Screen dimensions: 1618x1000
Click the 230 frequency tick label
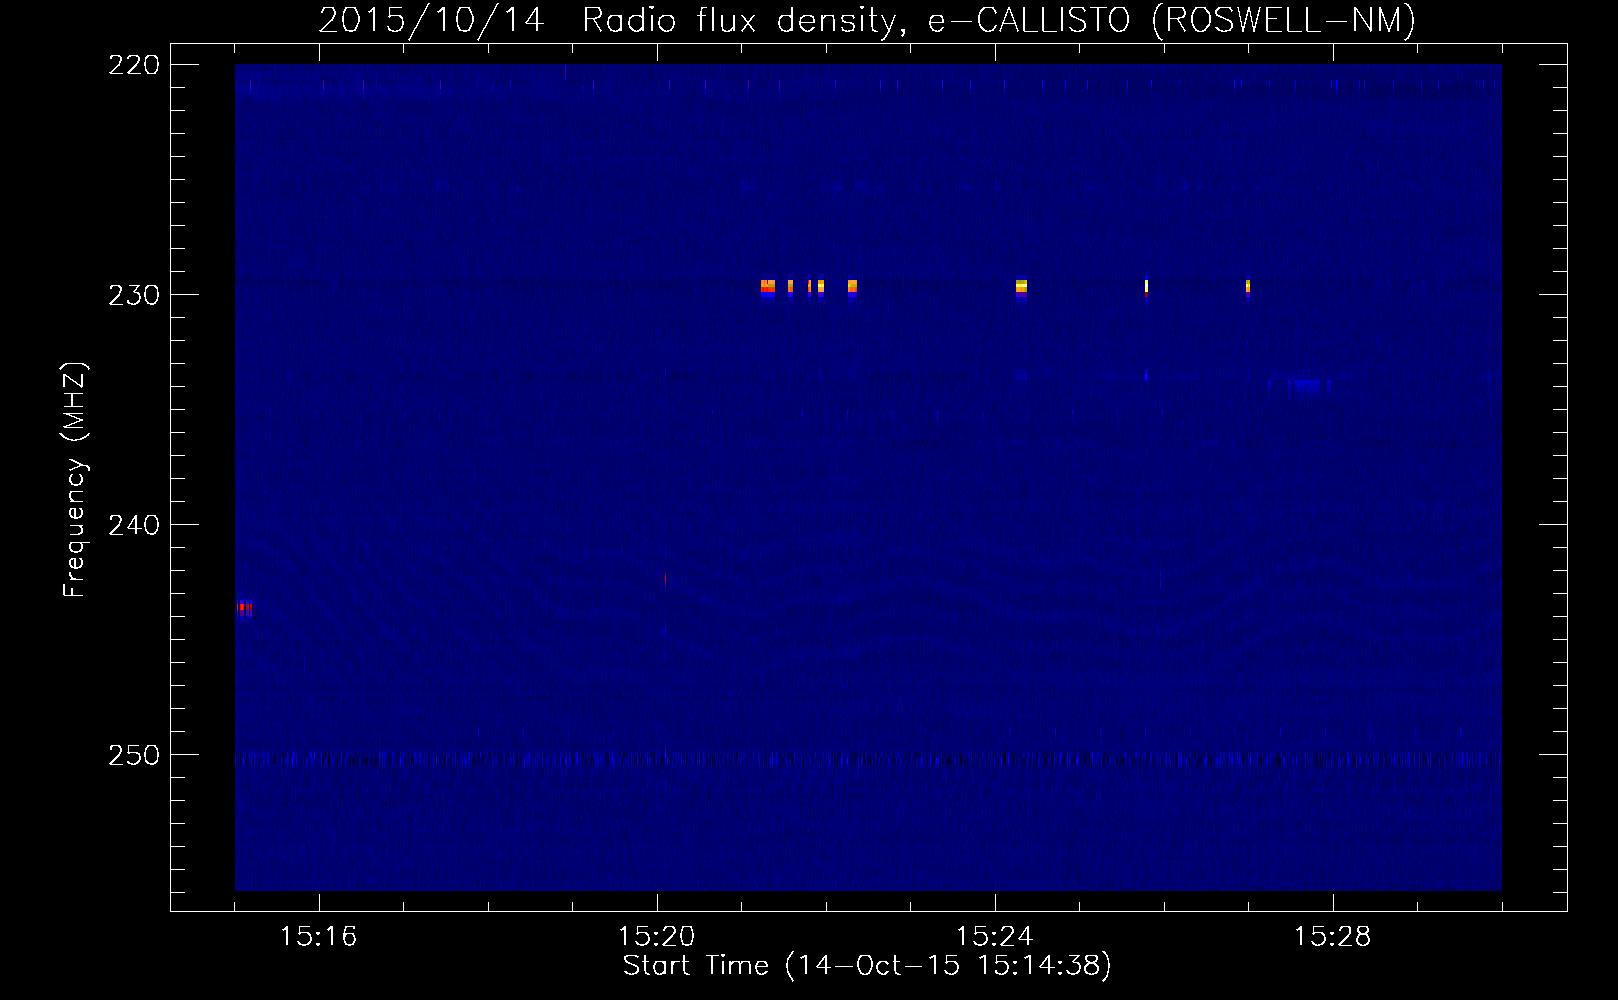point(134,295)
